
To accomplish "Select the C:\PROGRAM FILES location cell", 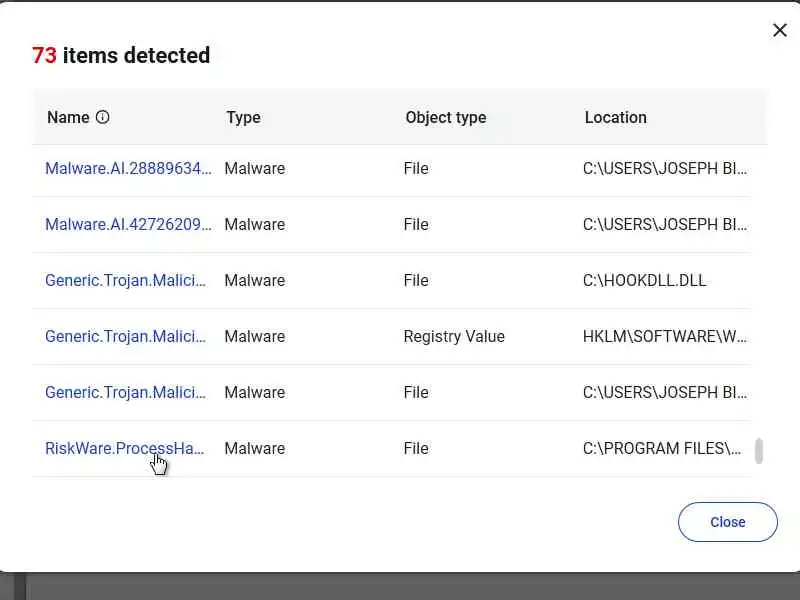I will coord(662,448).
